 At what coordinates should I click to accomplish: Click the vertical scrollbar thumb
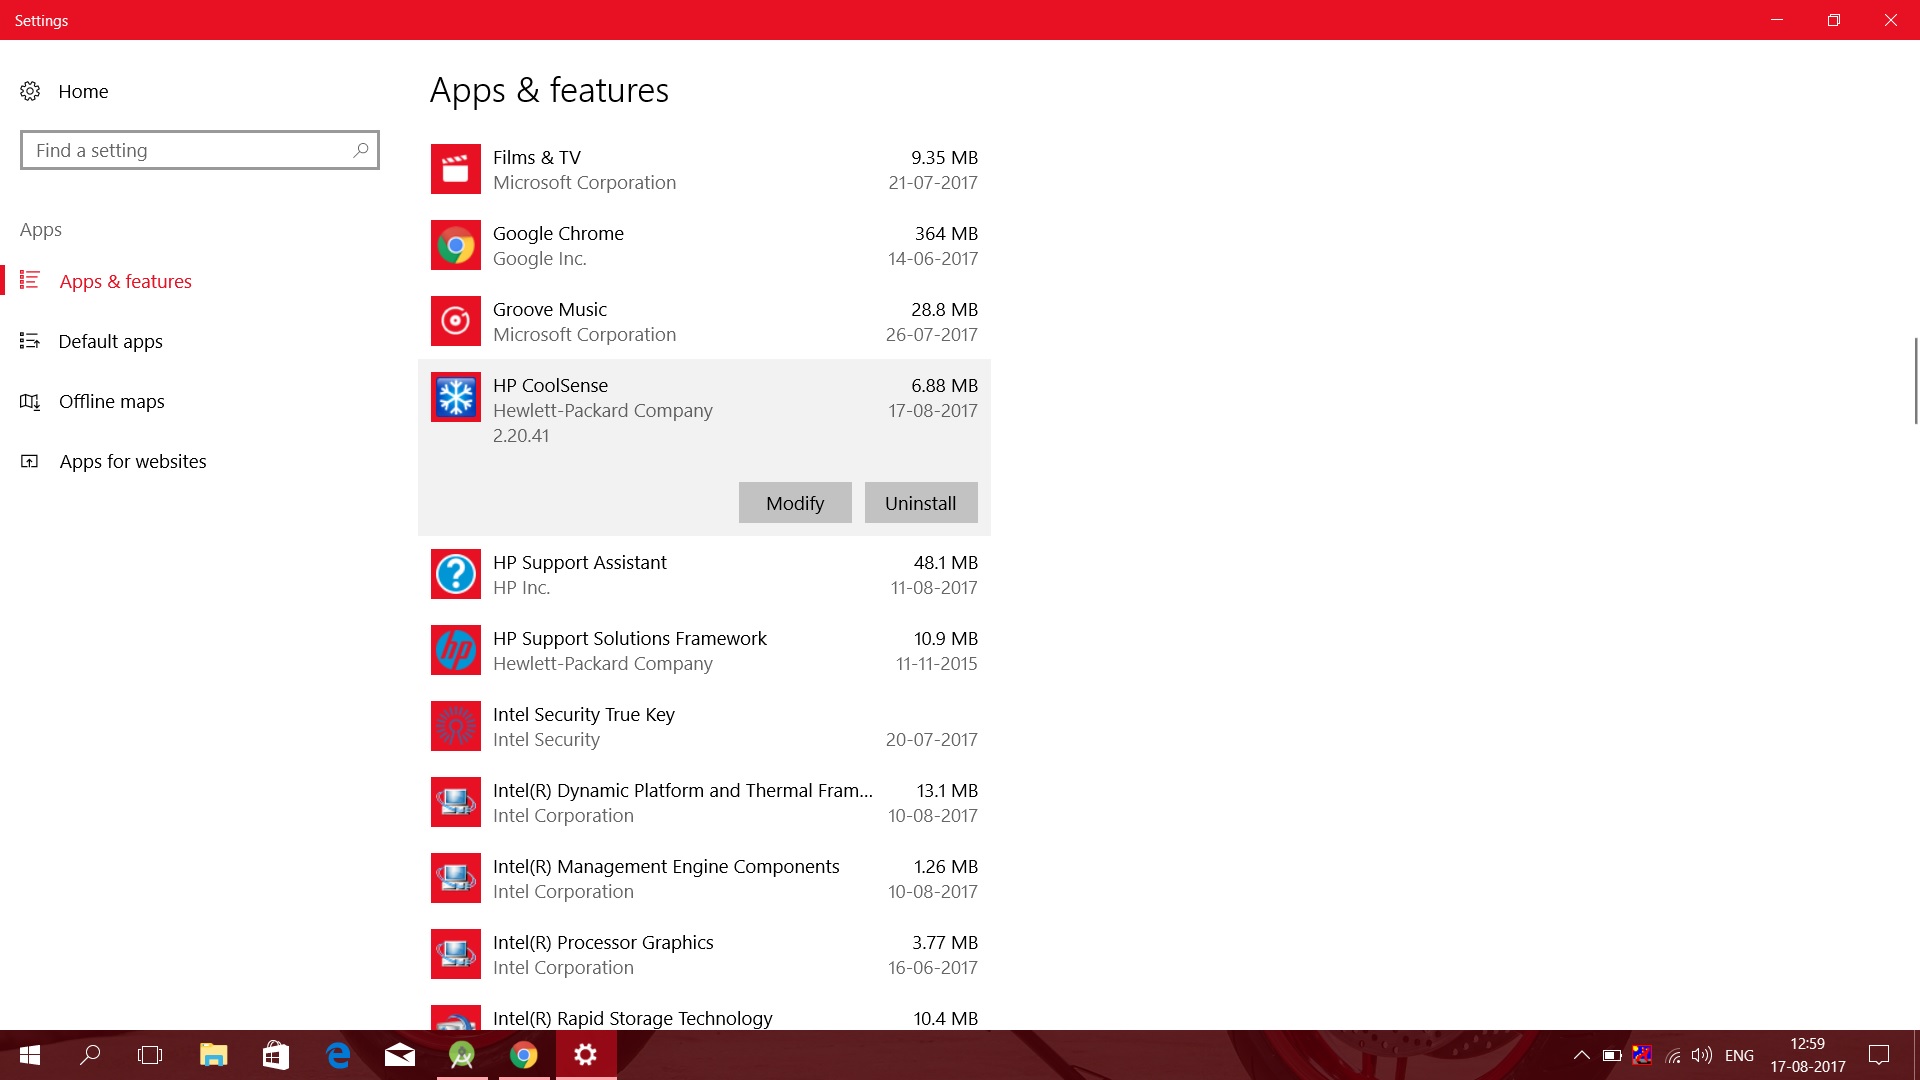click(1916, 380)
